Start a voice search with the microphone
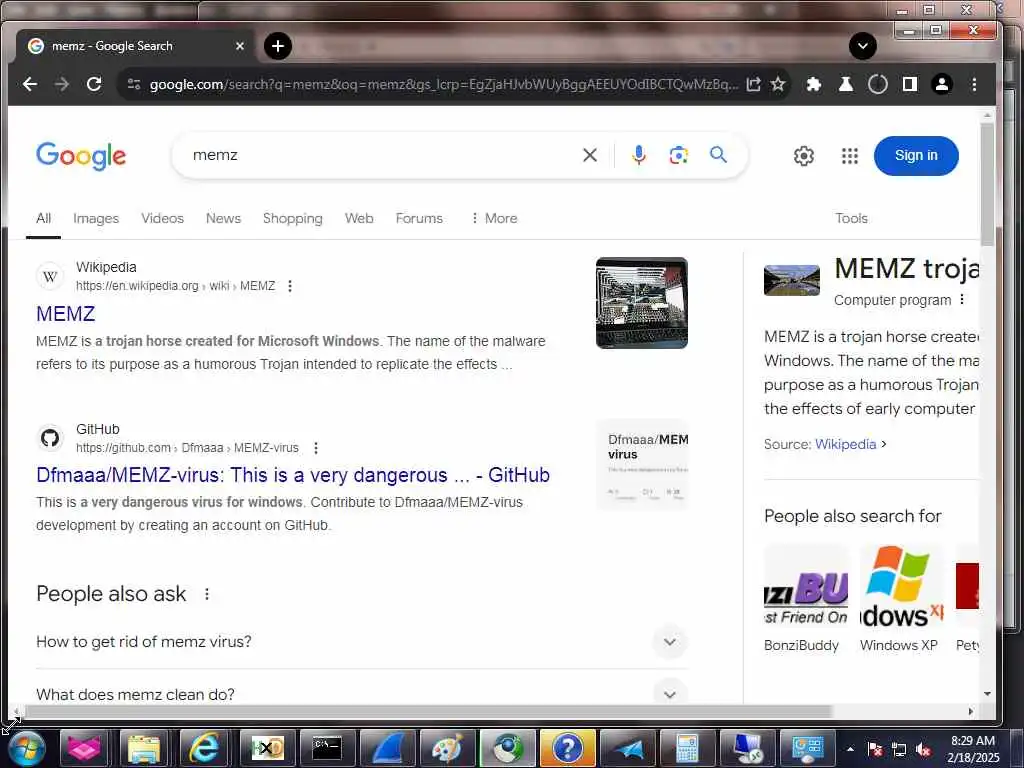1024x768 pixels. (639, 155)
